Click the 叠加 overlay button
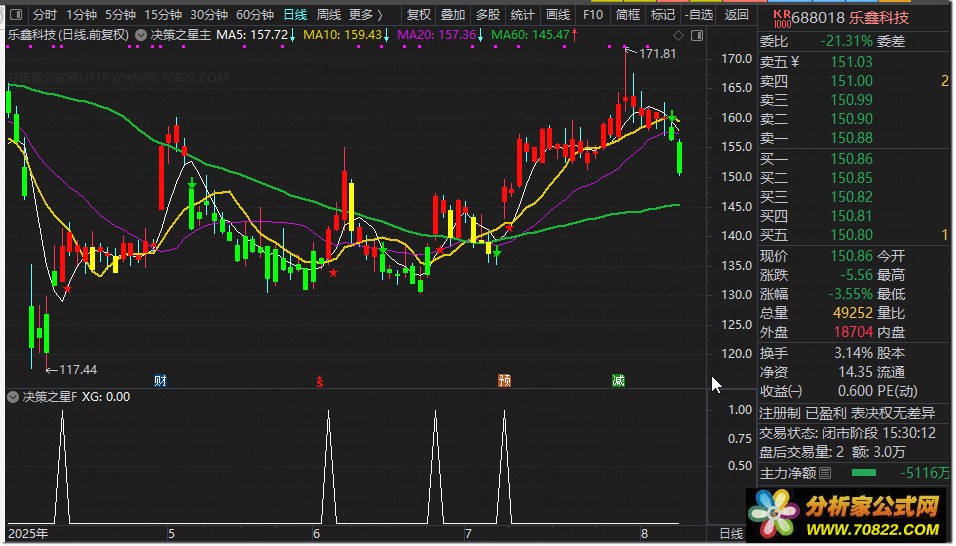 tap(453, 14)
